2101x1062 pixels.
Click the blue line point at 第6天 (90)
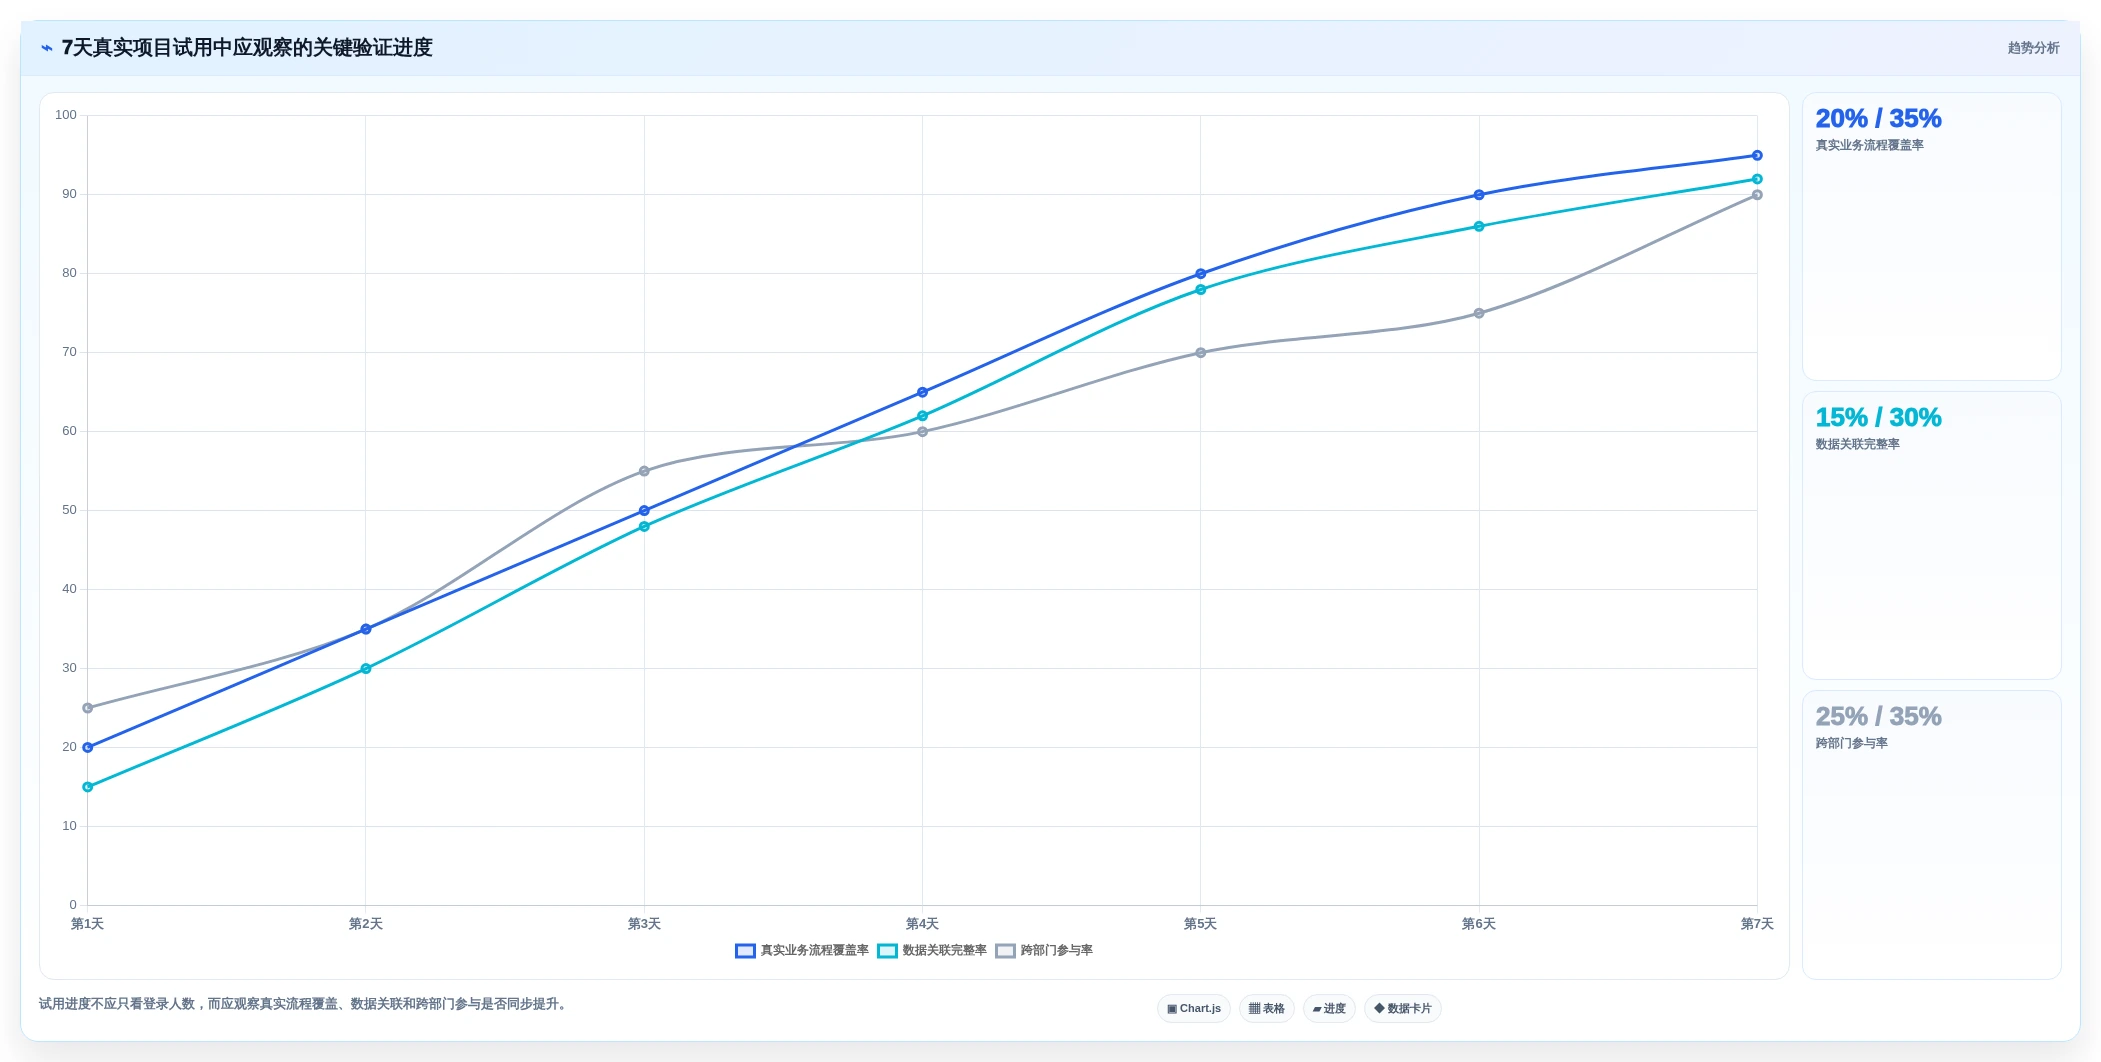click(x=1479, y=195)
